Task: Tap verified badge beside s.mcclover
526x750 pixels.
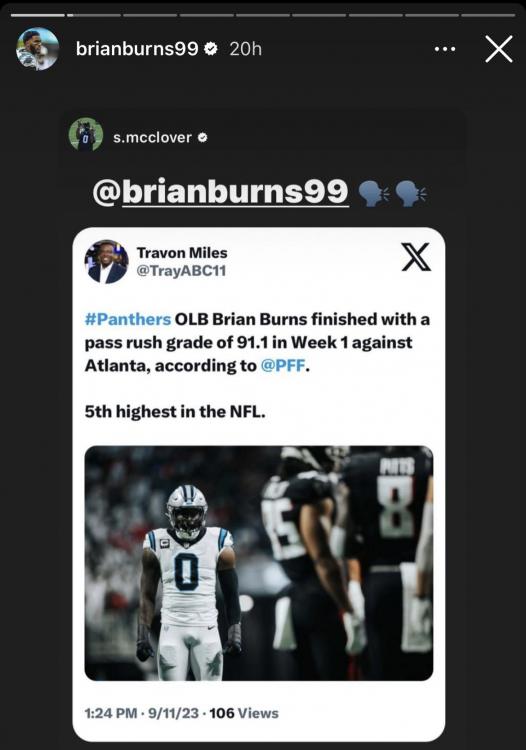Action: tap(203, 138)
